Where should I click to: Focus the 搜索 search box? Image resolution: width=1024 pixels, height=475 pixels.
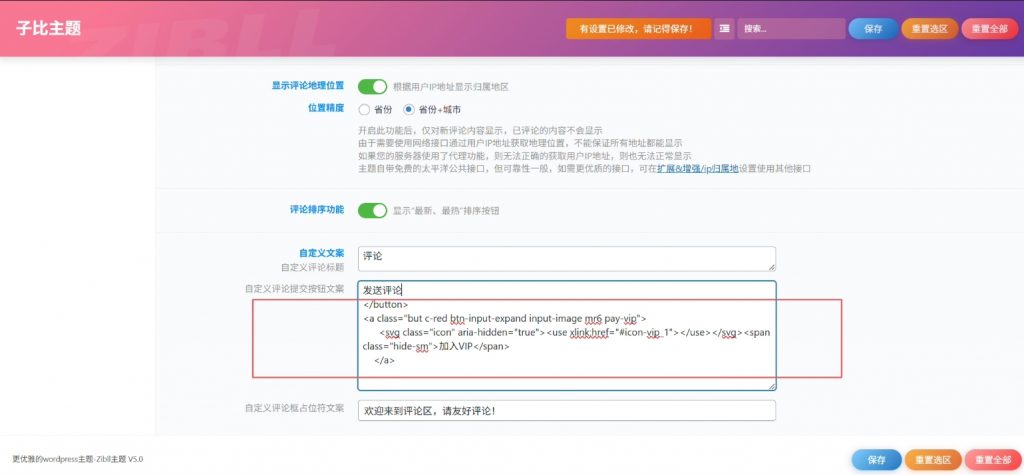(x=790, y=29)
